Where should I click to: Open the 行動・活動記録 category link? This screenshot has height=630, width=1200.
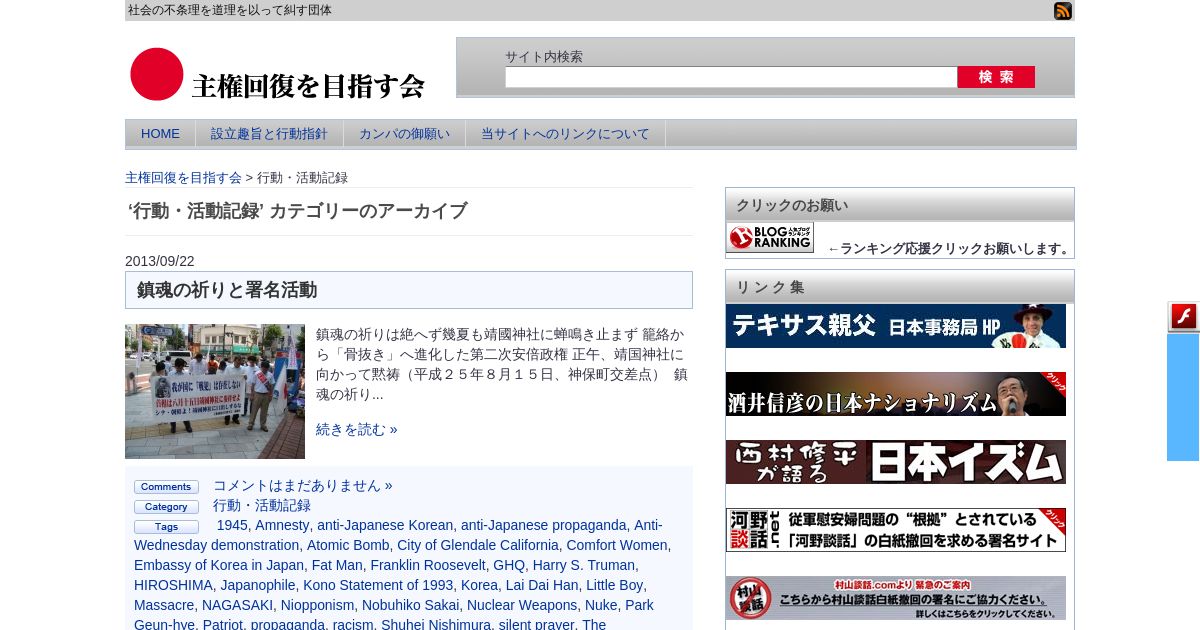[262, 505]
